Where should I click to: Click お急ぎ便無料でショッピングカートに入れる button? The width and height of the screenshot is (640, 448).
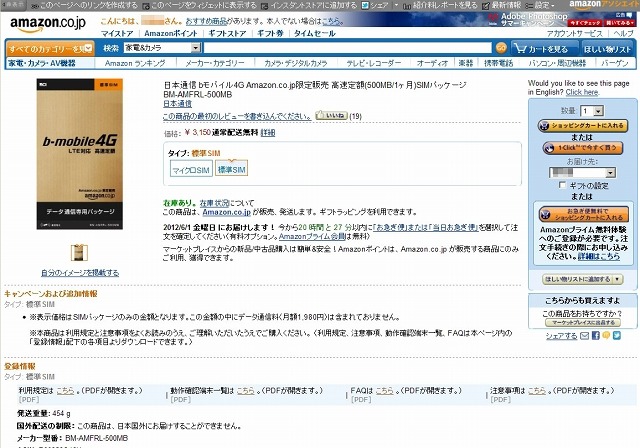[584, 214]
